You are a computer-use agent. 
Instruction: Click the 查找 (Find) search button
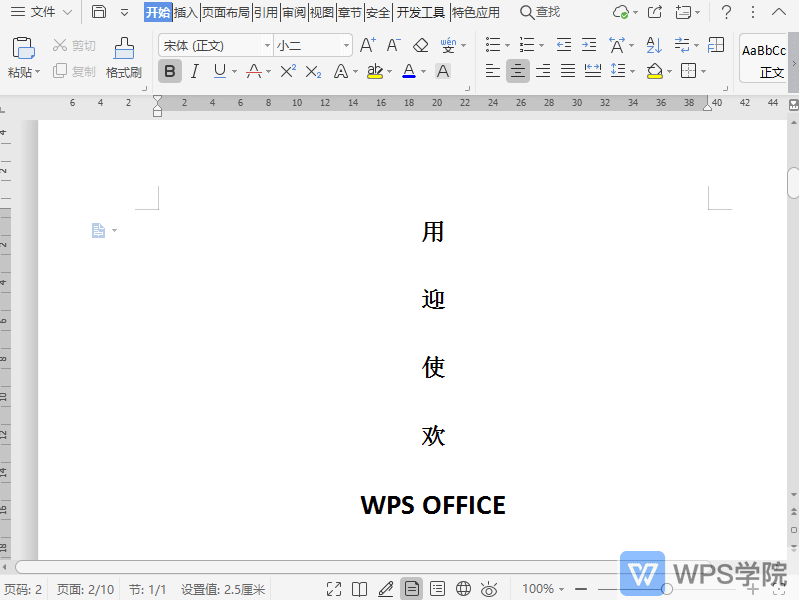(540, 12)
